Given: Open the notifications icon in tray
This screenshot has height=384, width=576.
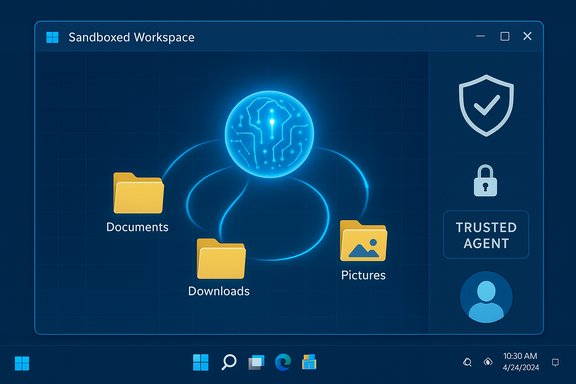Looking at the screenshot, I should tap(555, 363).
